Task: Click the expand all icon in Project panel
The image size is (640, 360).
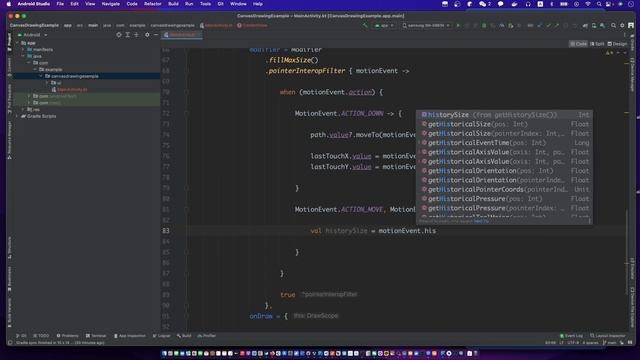Action: click(x=127, y=35)
